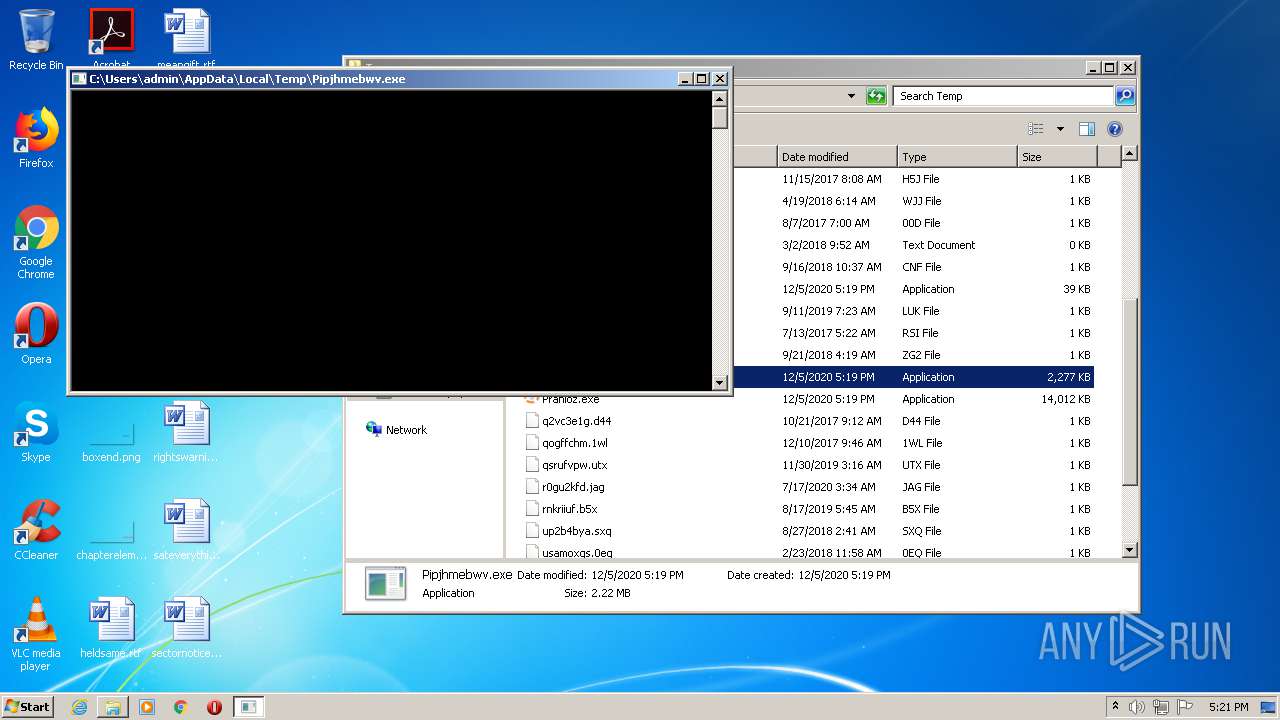Click the file list scrollbar up arrow
This screenshot has height=720, width=1280.
tap(1129, 154)
